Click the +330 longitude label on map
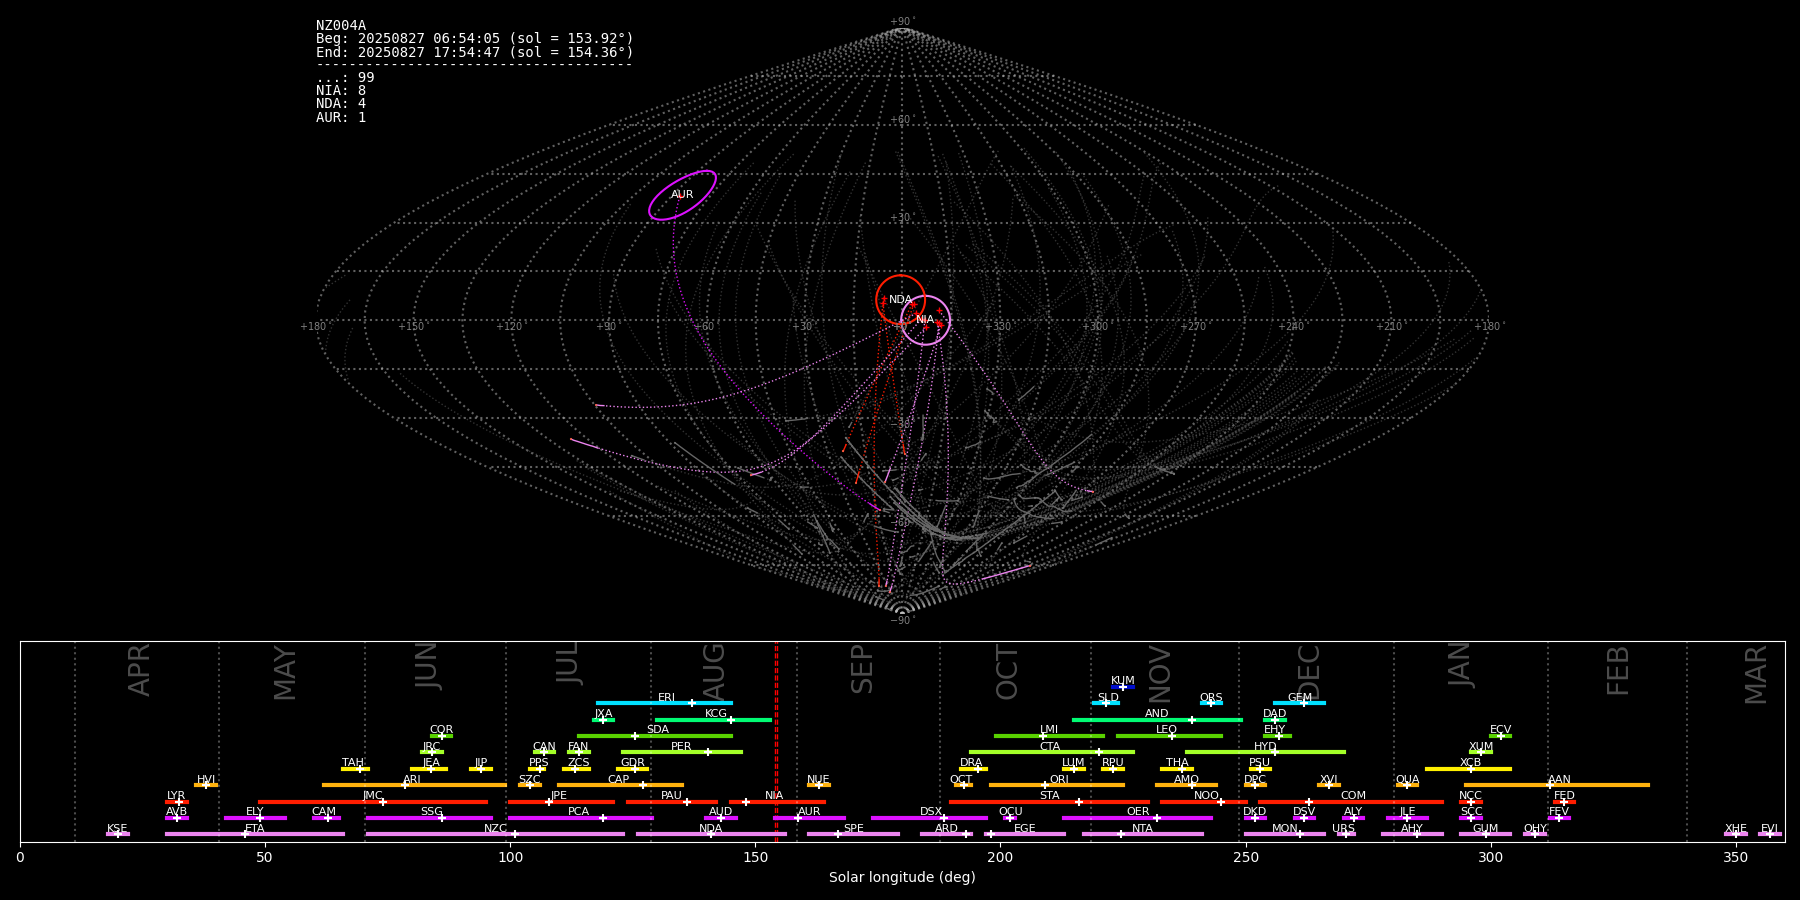 pos(997,326)
